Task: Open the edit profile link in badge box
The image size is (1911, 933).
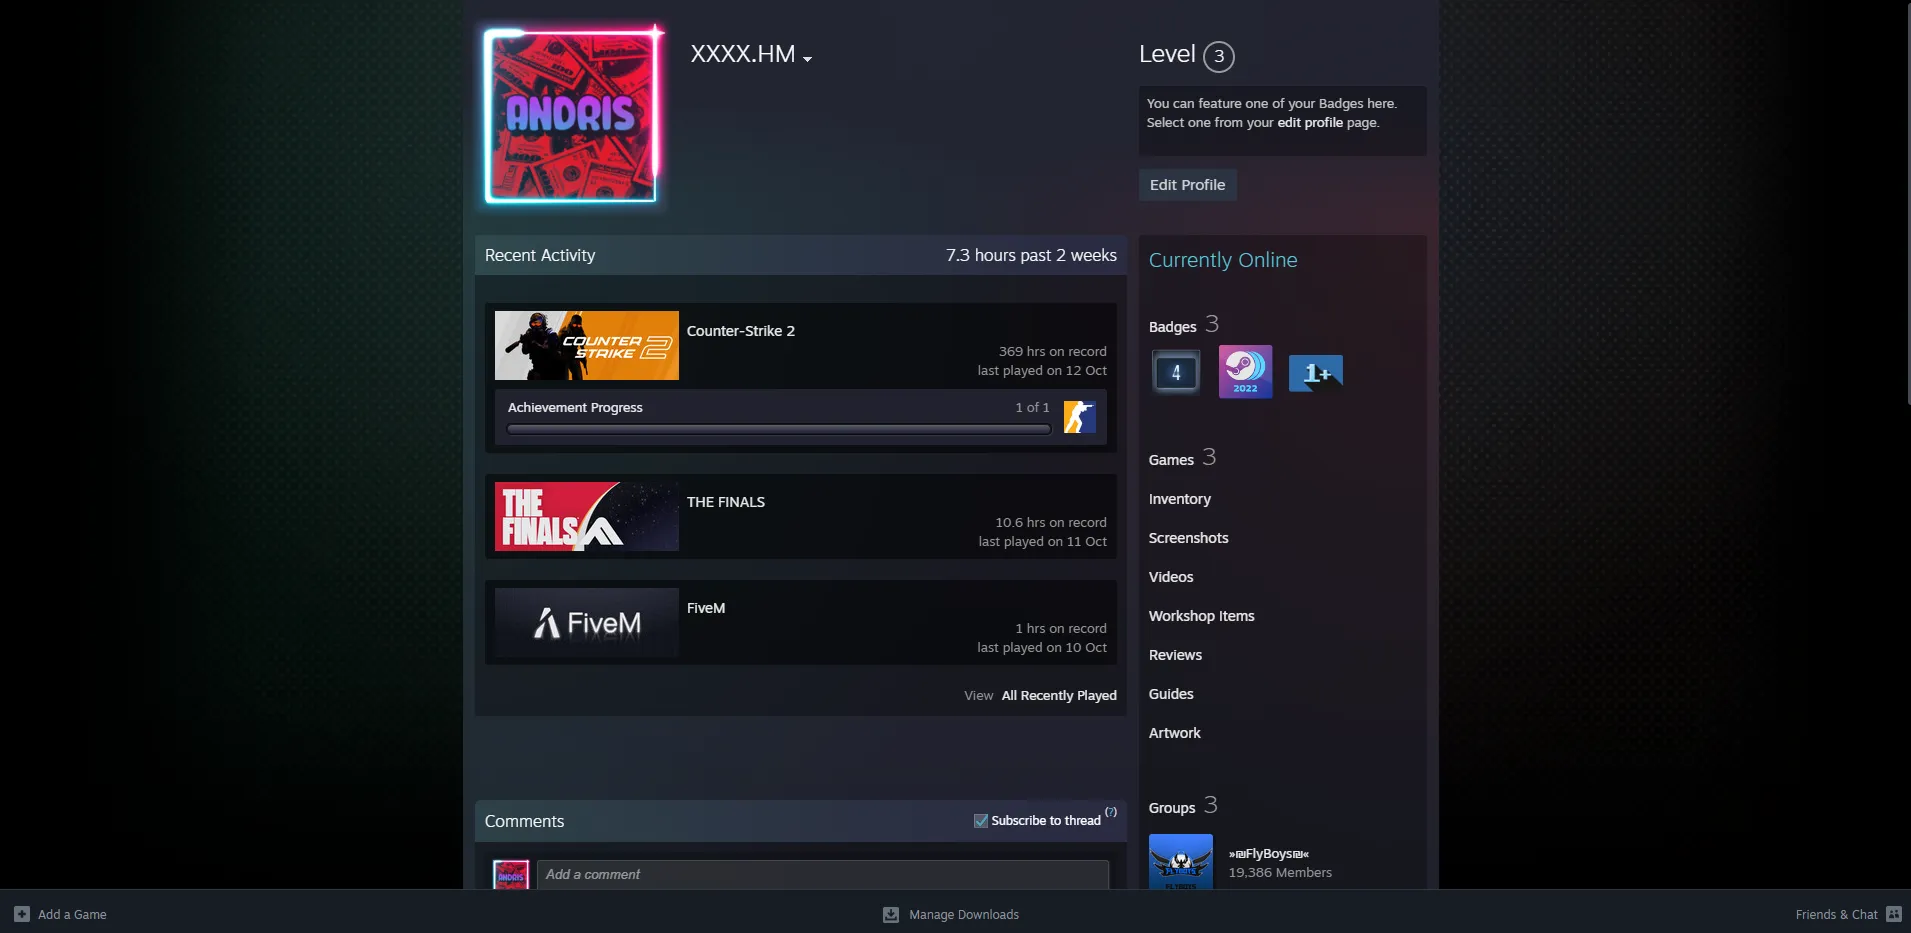Action: pos(1310,123)
